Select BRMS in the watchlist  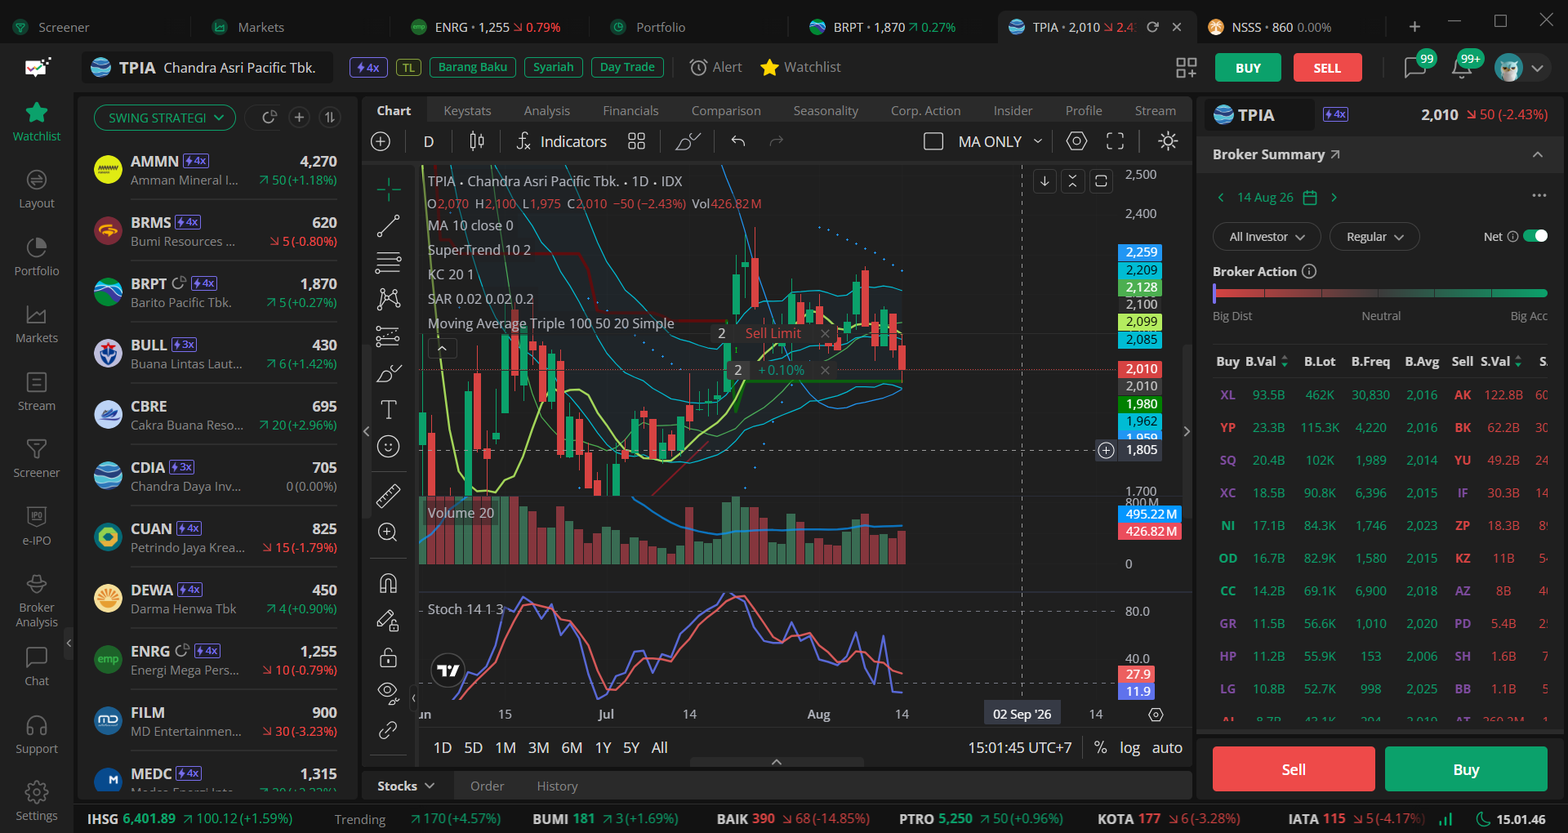pos(215,232)
